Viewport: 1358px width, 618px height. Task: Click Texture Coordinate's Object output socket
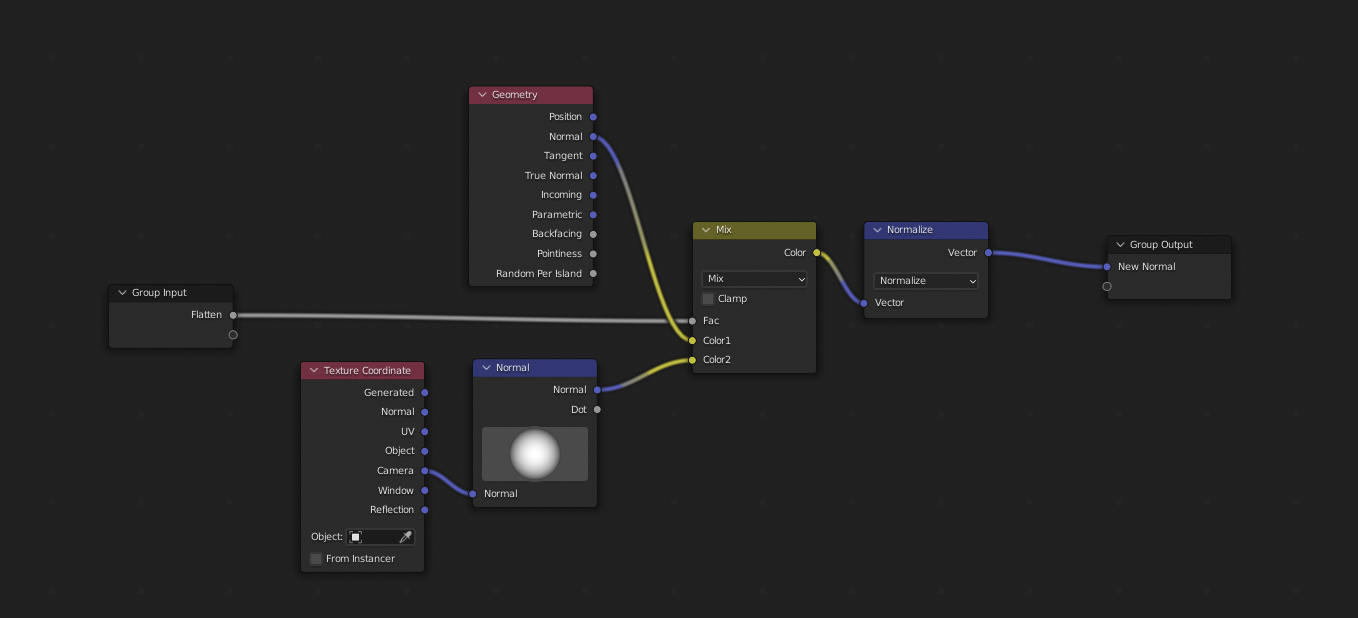424,451
